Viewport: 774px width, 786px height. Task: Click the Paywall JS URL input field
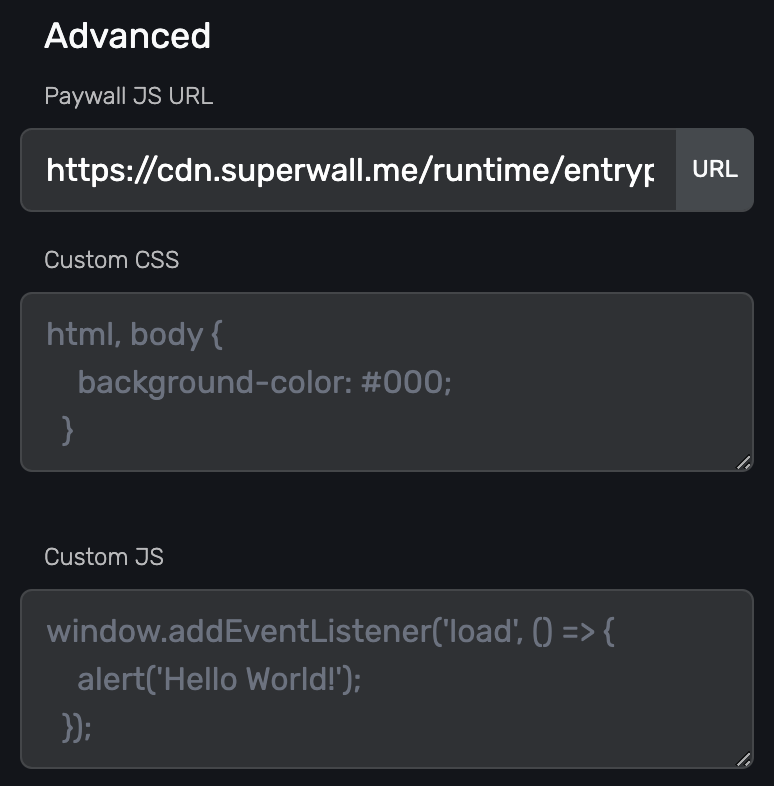click(x=348, y=170)
